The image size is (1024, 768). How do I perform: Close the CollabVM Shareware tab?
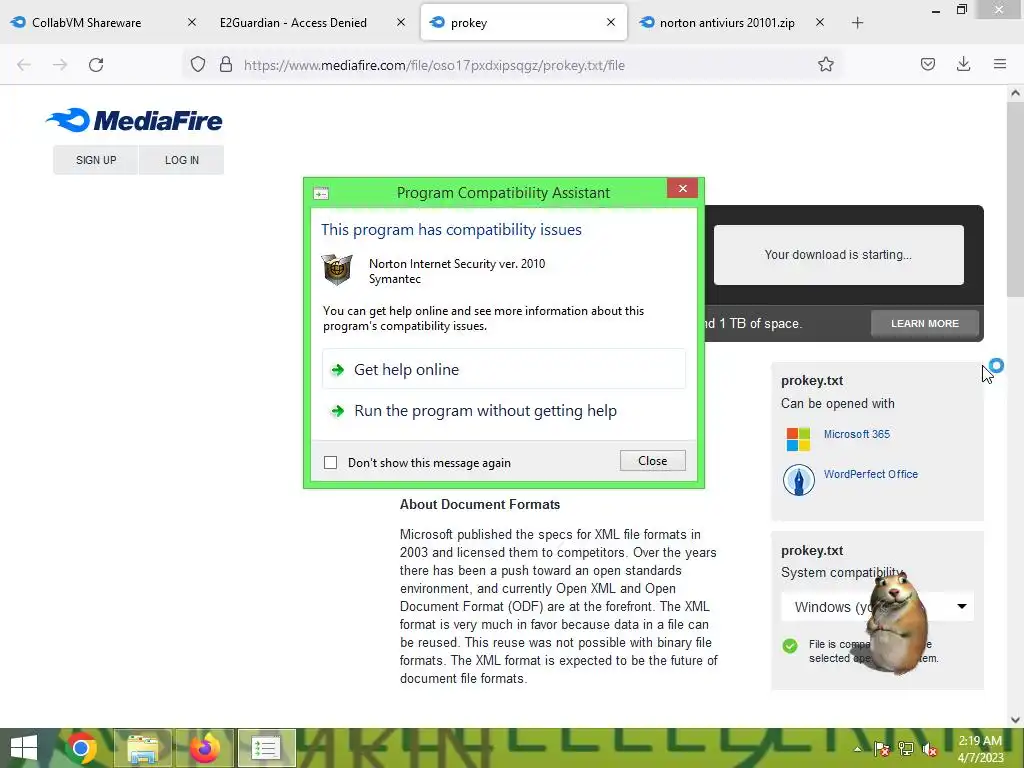(x=191, y=22)
